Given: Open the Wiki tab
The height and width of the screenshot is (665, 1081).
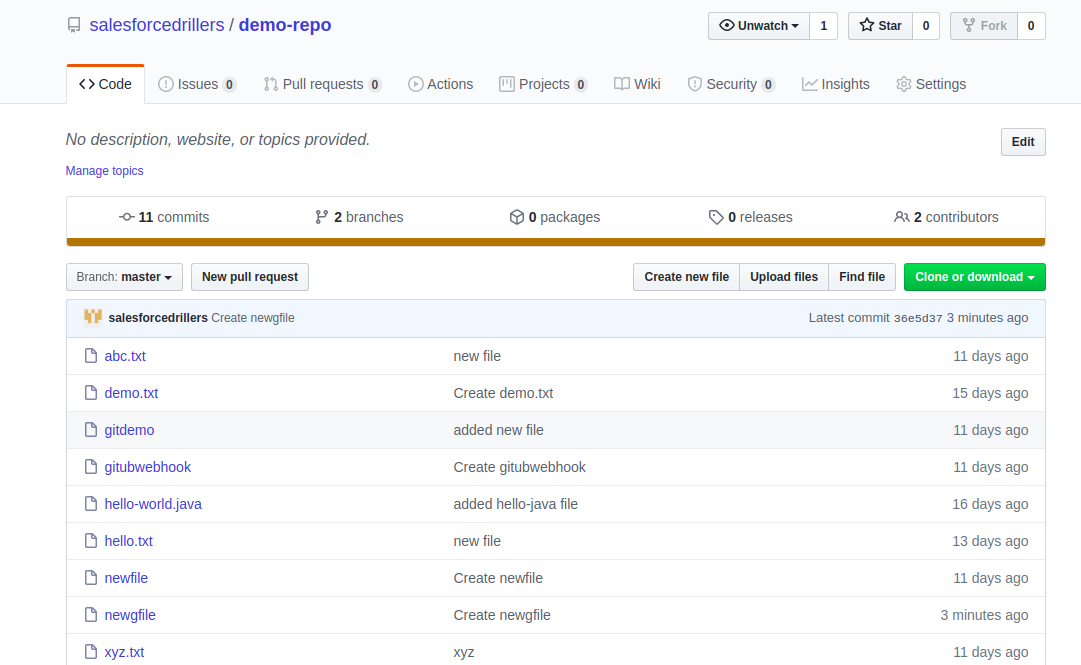Looking at the screenshot, I should pyautogui.click(x=637, y=84).
